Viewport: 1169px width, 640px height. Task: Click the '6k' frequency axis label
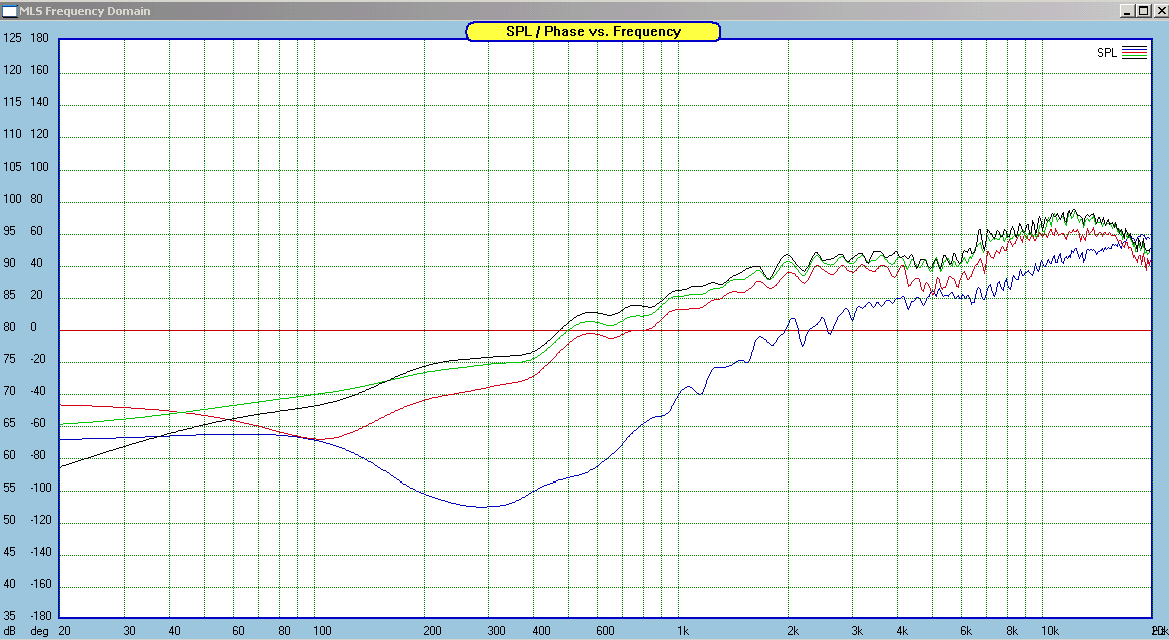[x=967, y=631]
